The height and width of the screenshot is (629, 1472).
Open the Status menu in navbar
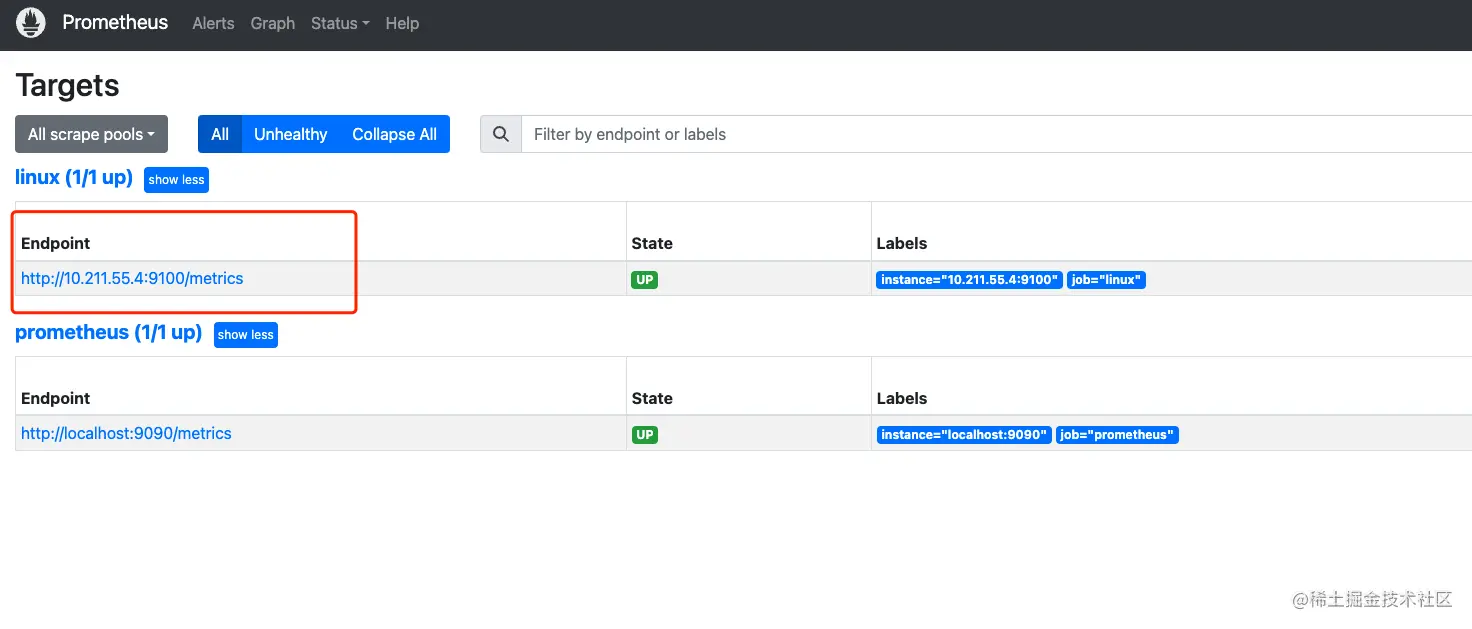coord(340,23)
